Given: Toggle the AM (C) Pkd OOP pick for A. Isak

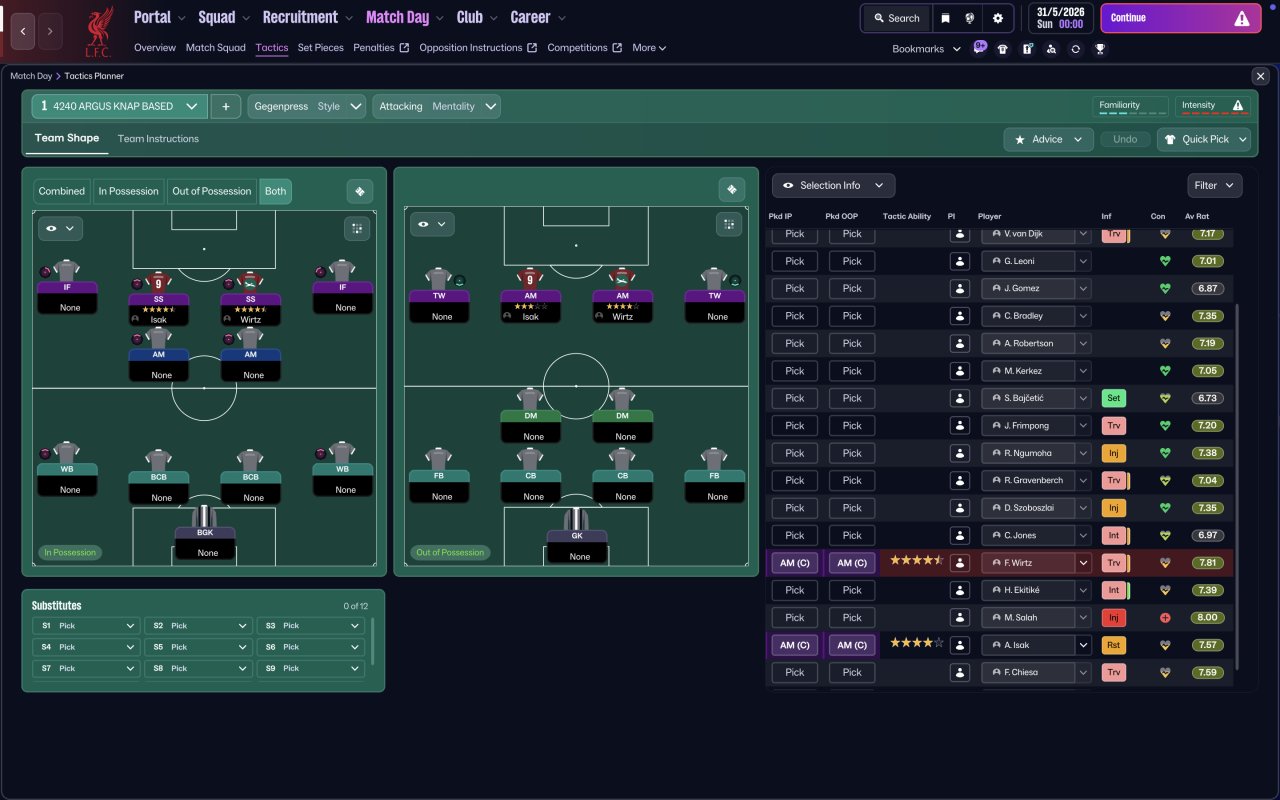Looking at the screenshot, I should point(852,645).
